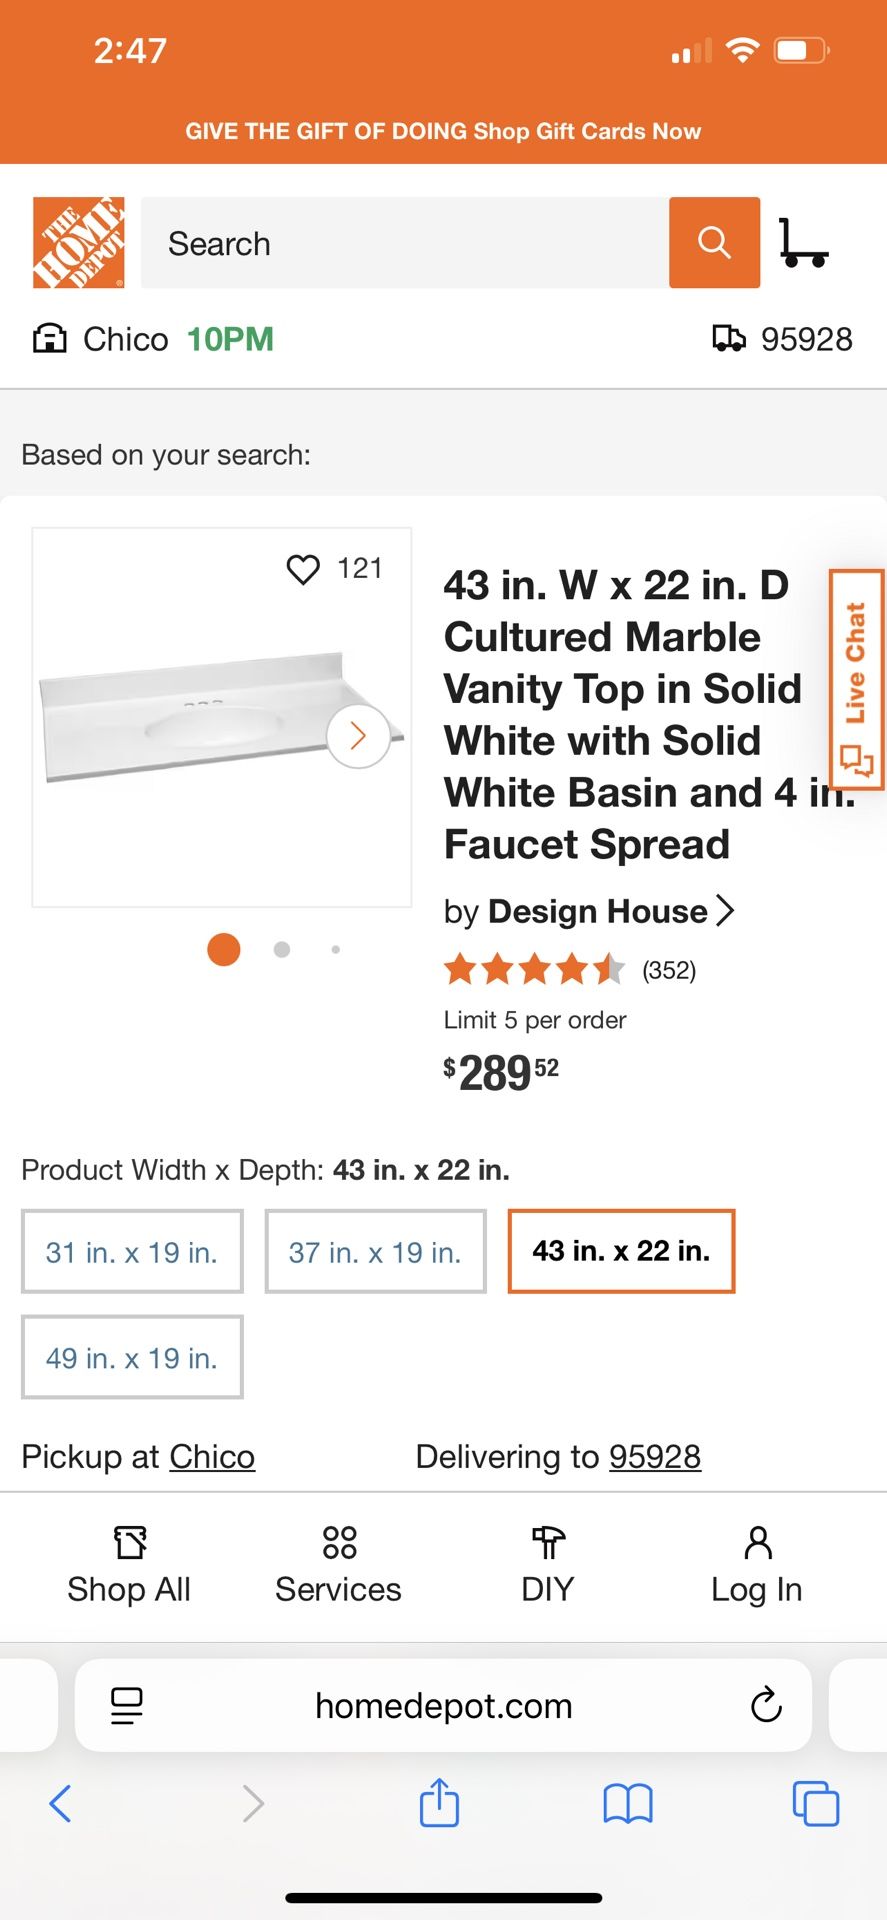887x1920 pixels.
Task: Tap the search magnifier icon
Action: 713,242
